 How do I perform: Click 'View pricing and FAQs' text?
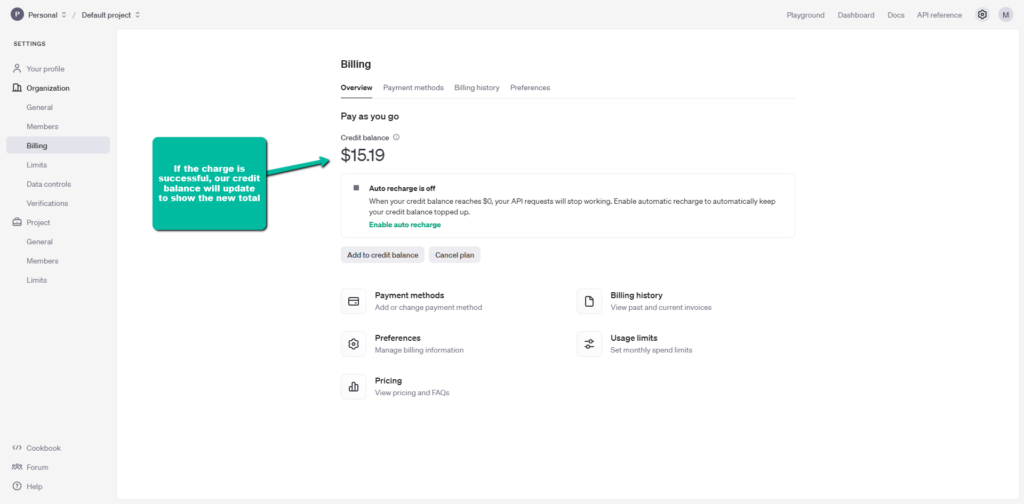pos(412,393)
